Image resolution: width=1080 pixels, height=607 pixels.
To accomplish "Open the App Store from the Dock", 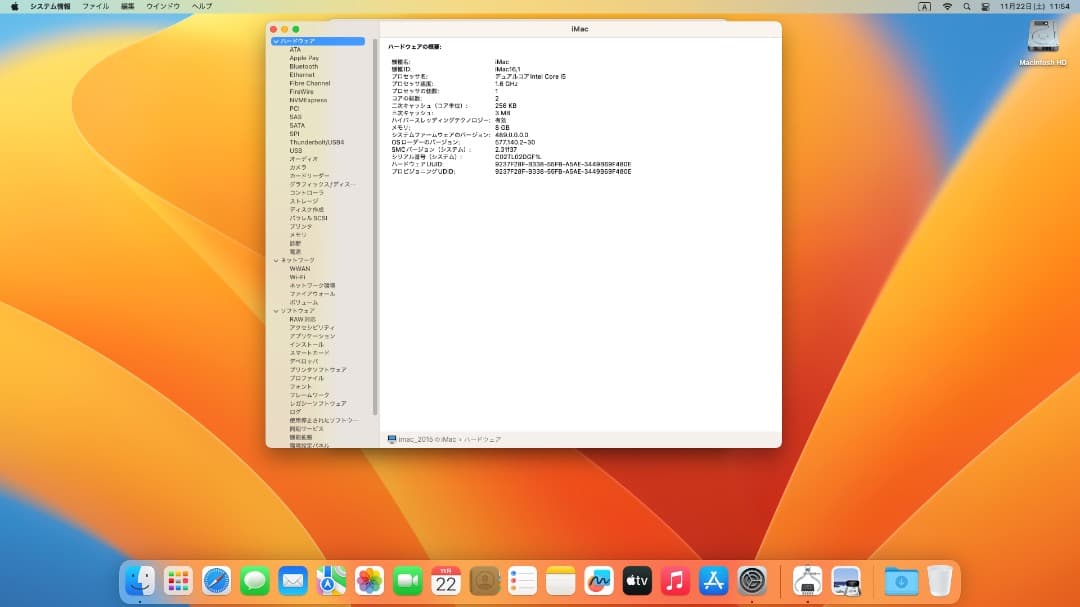I will [713, 580].
